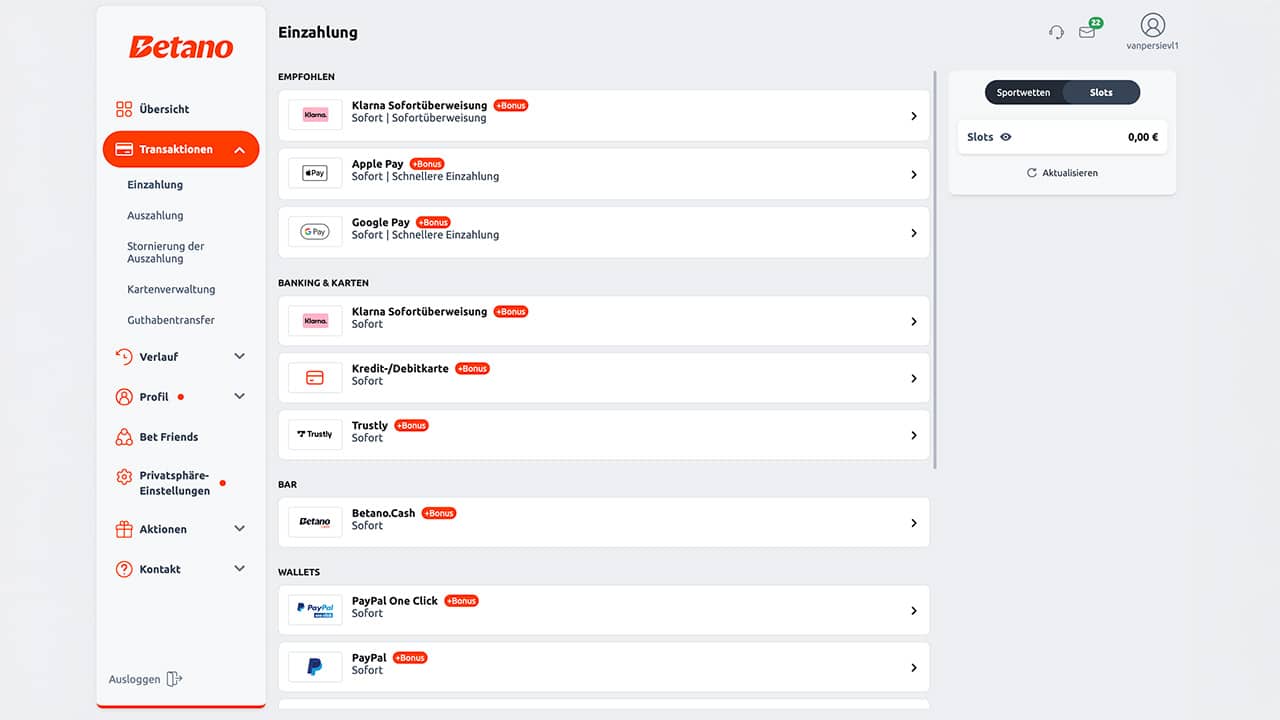Click the vanpersievl1 username
The image size is (1280, 720).
(1153, 46)
